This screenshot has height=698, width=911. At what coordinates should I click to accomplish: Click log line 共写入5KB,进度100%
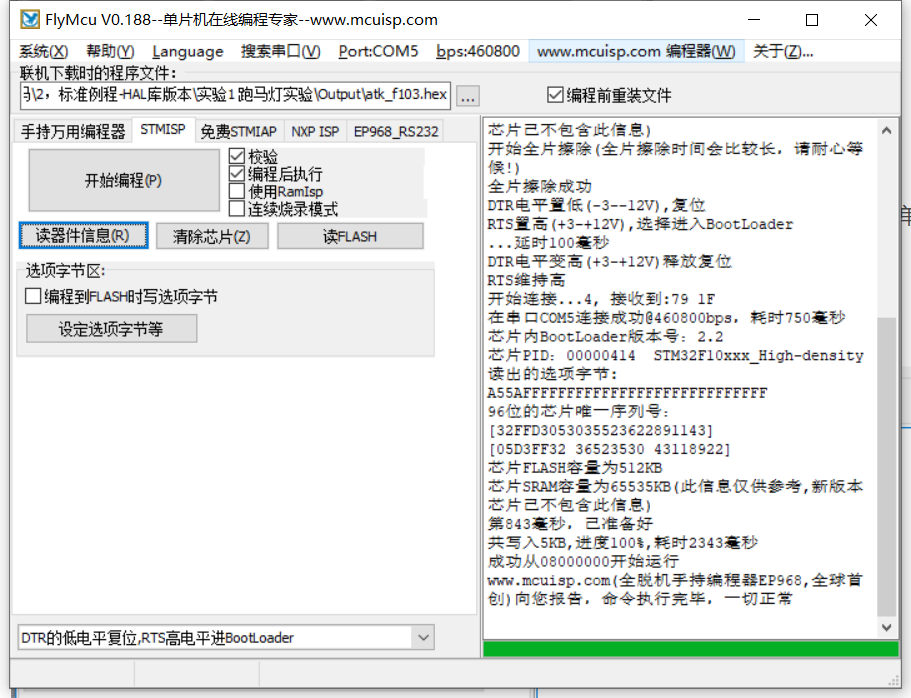[622, 543]
